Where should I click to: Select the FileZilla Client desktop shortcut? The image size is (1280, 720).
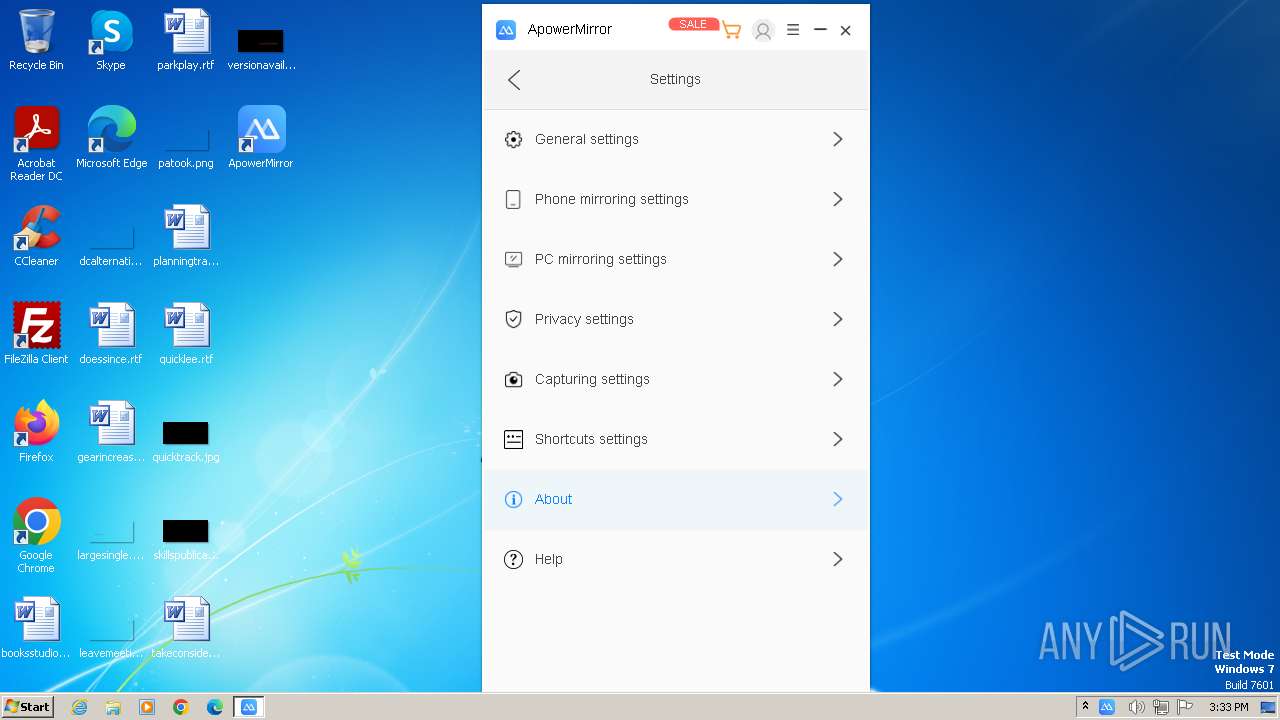[x=36, y=334]
